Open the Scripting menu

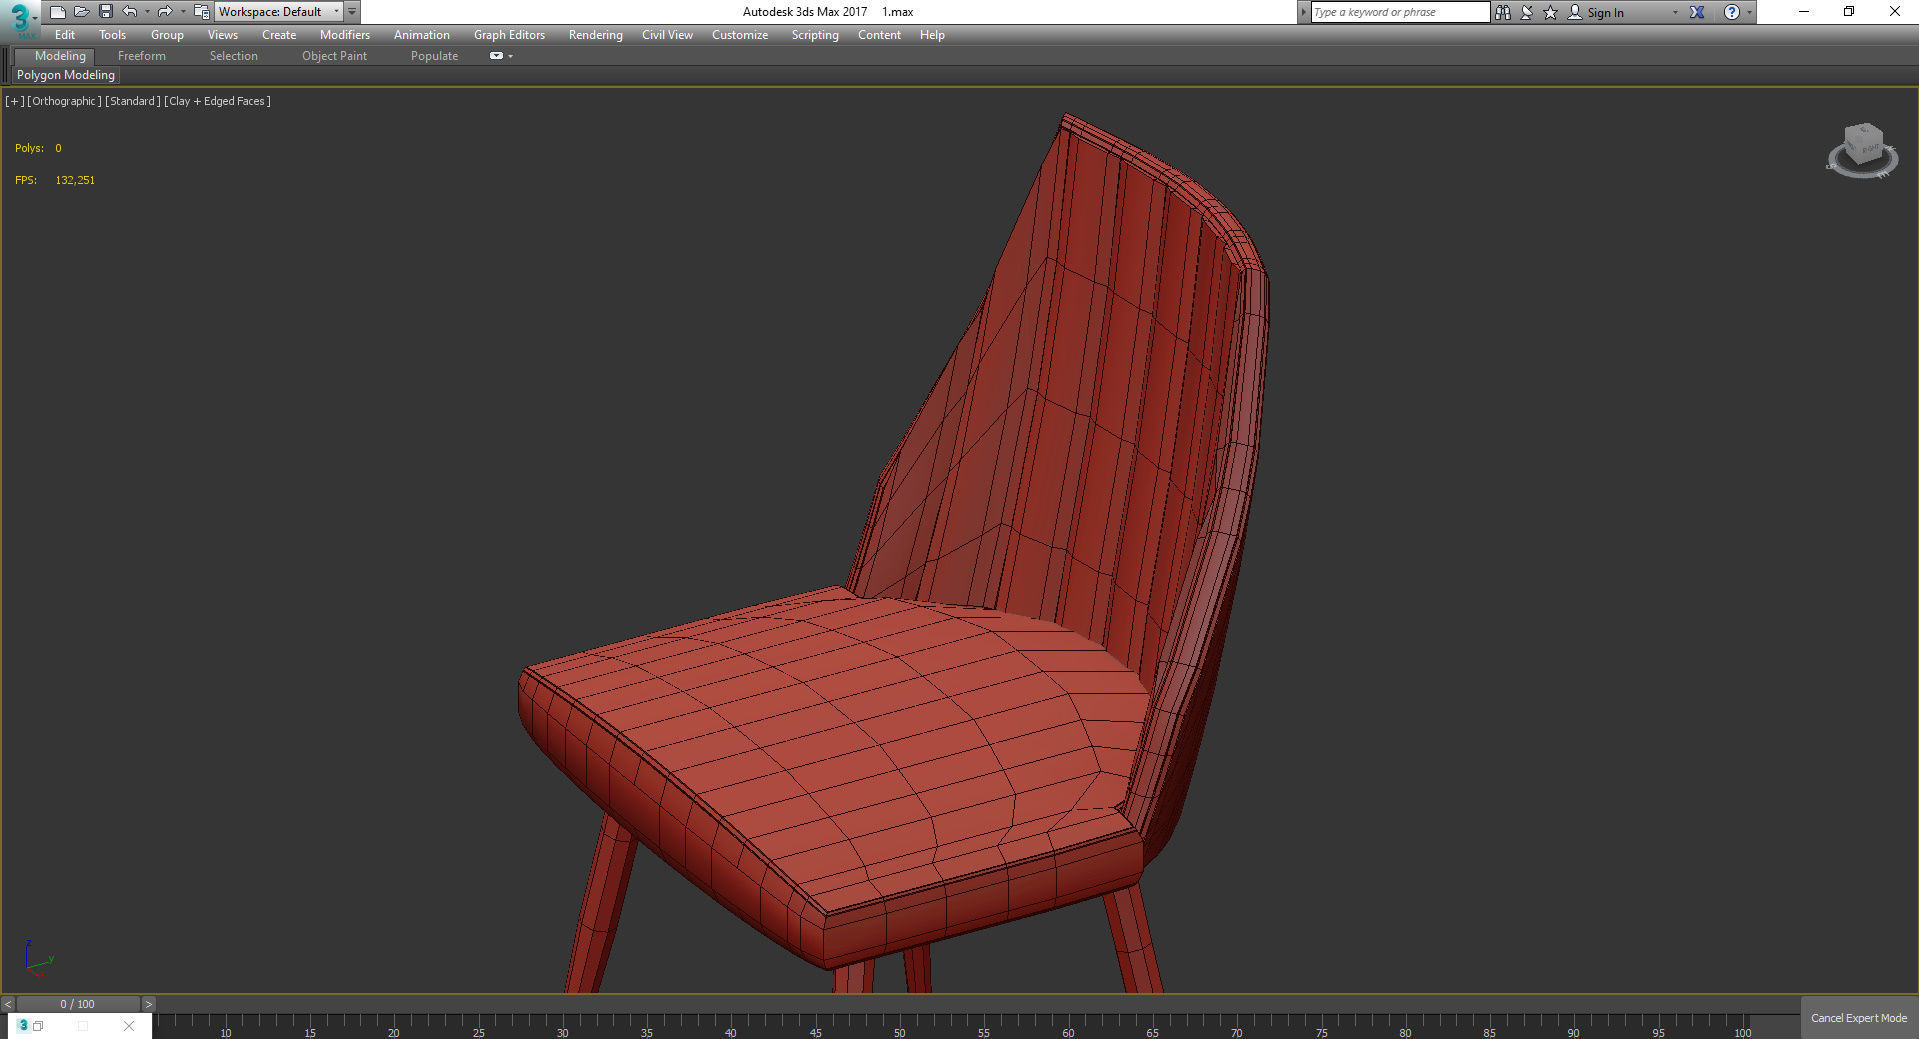click(815, 35)
